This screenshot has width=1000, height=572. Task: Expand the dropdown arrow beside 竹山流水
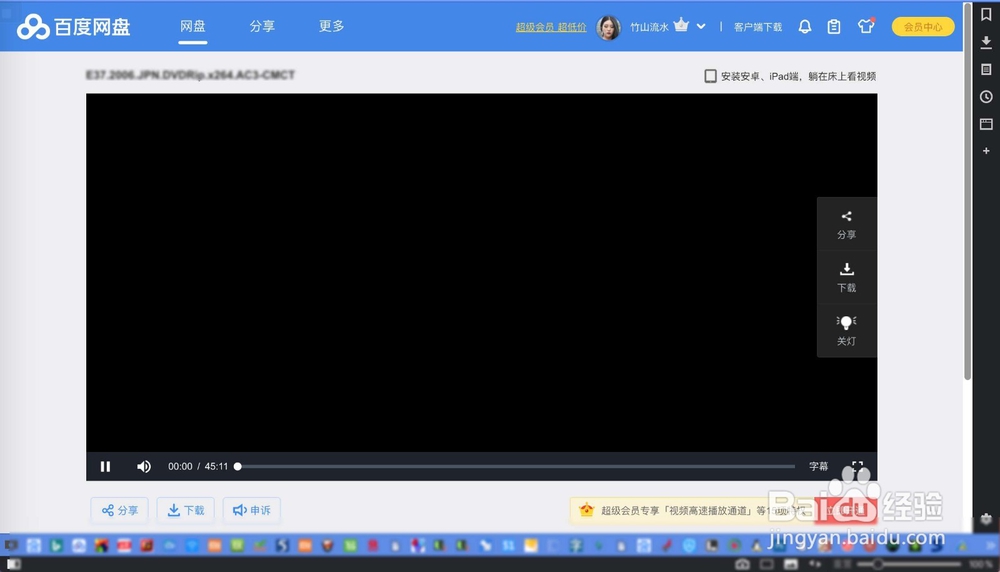701,27
